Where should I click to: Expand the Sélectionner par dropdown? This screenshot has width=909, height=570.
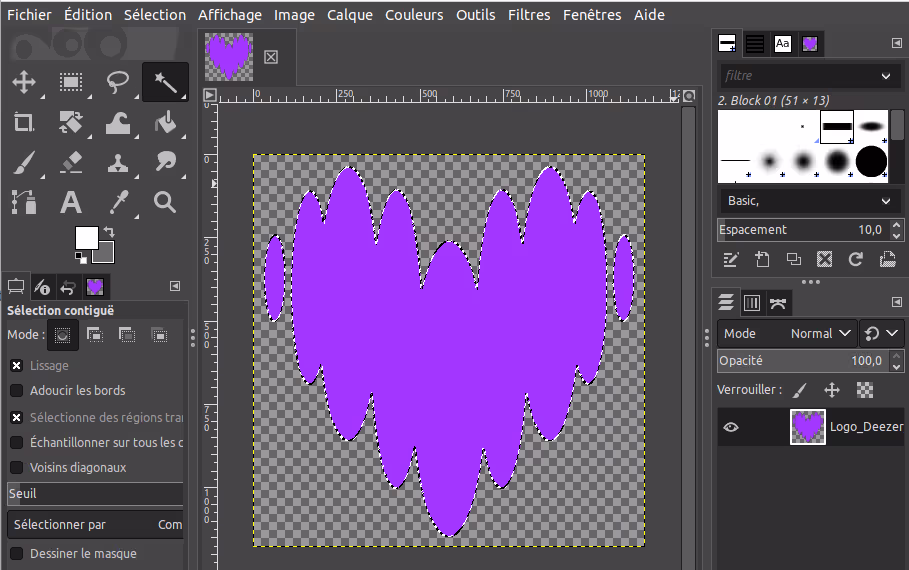(x=96, y=525)
